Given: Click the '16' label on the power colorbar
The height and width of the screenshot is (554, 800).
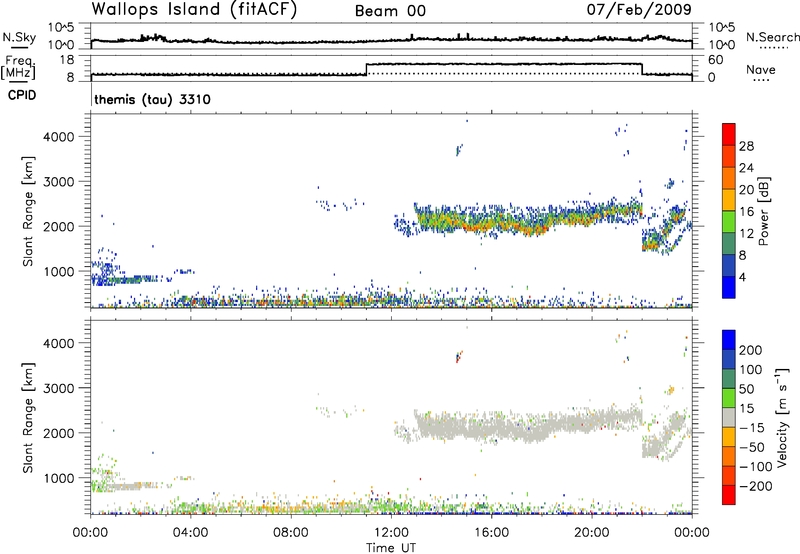Looking at the screenshot, I should pos(746,212).
